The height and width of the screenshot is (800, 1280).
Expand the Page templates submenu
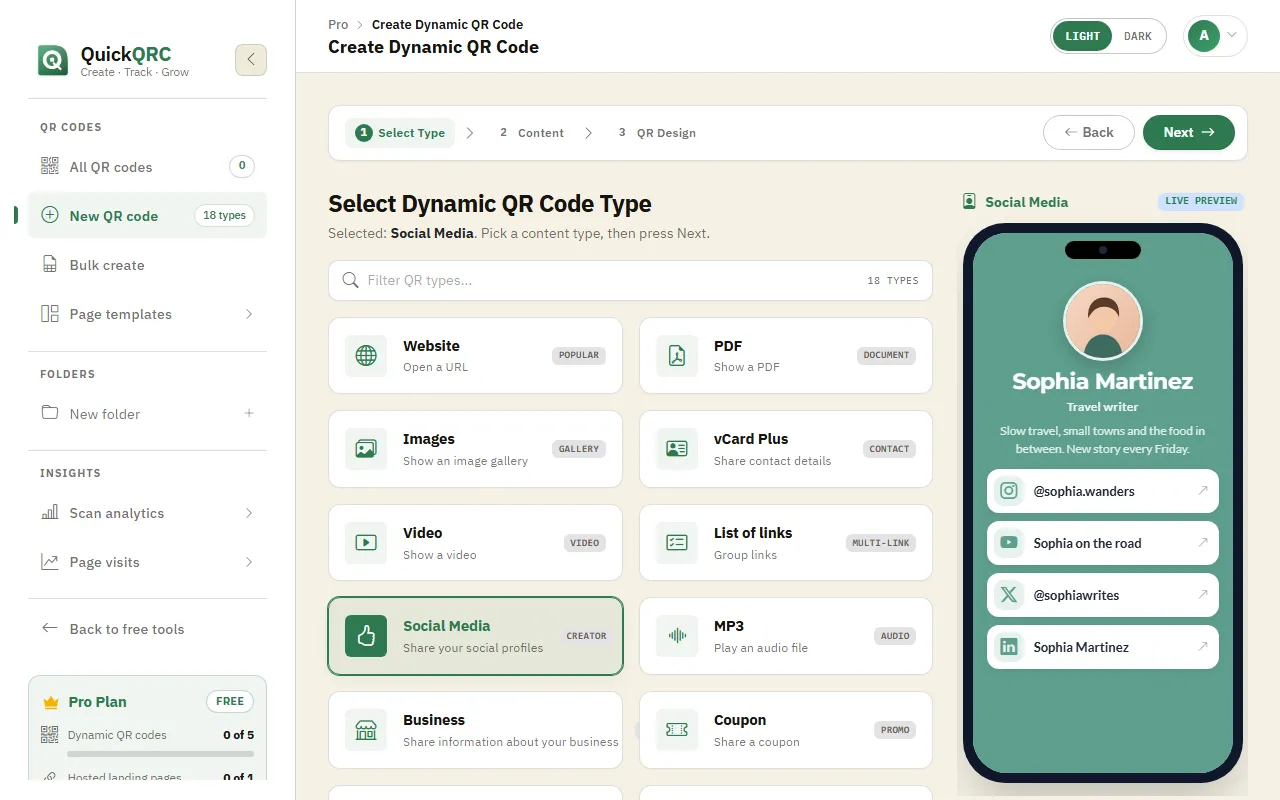[249, 314]
